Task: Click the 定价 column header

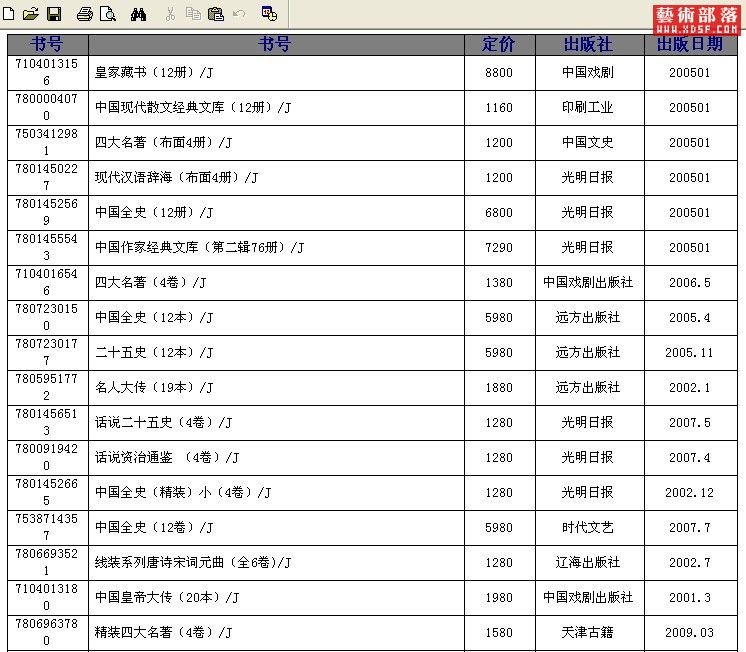Action: [x=500, y=44]
